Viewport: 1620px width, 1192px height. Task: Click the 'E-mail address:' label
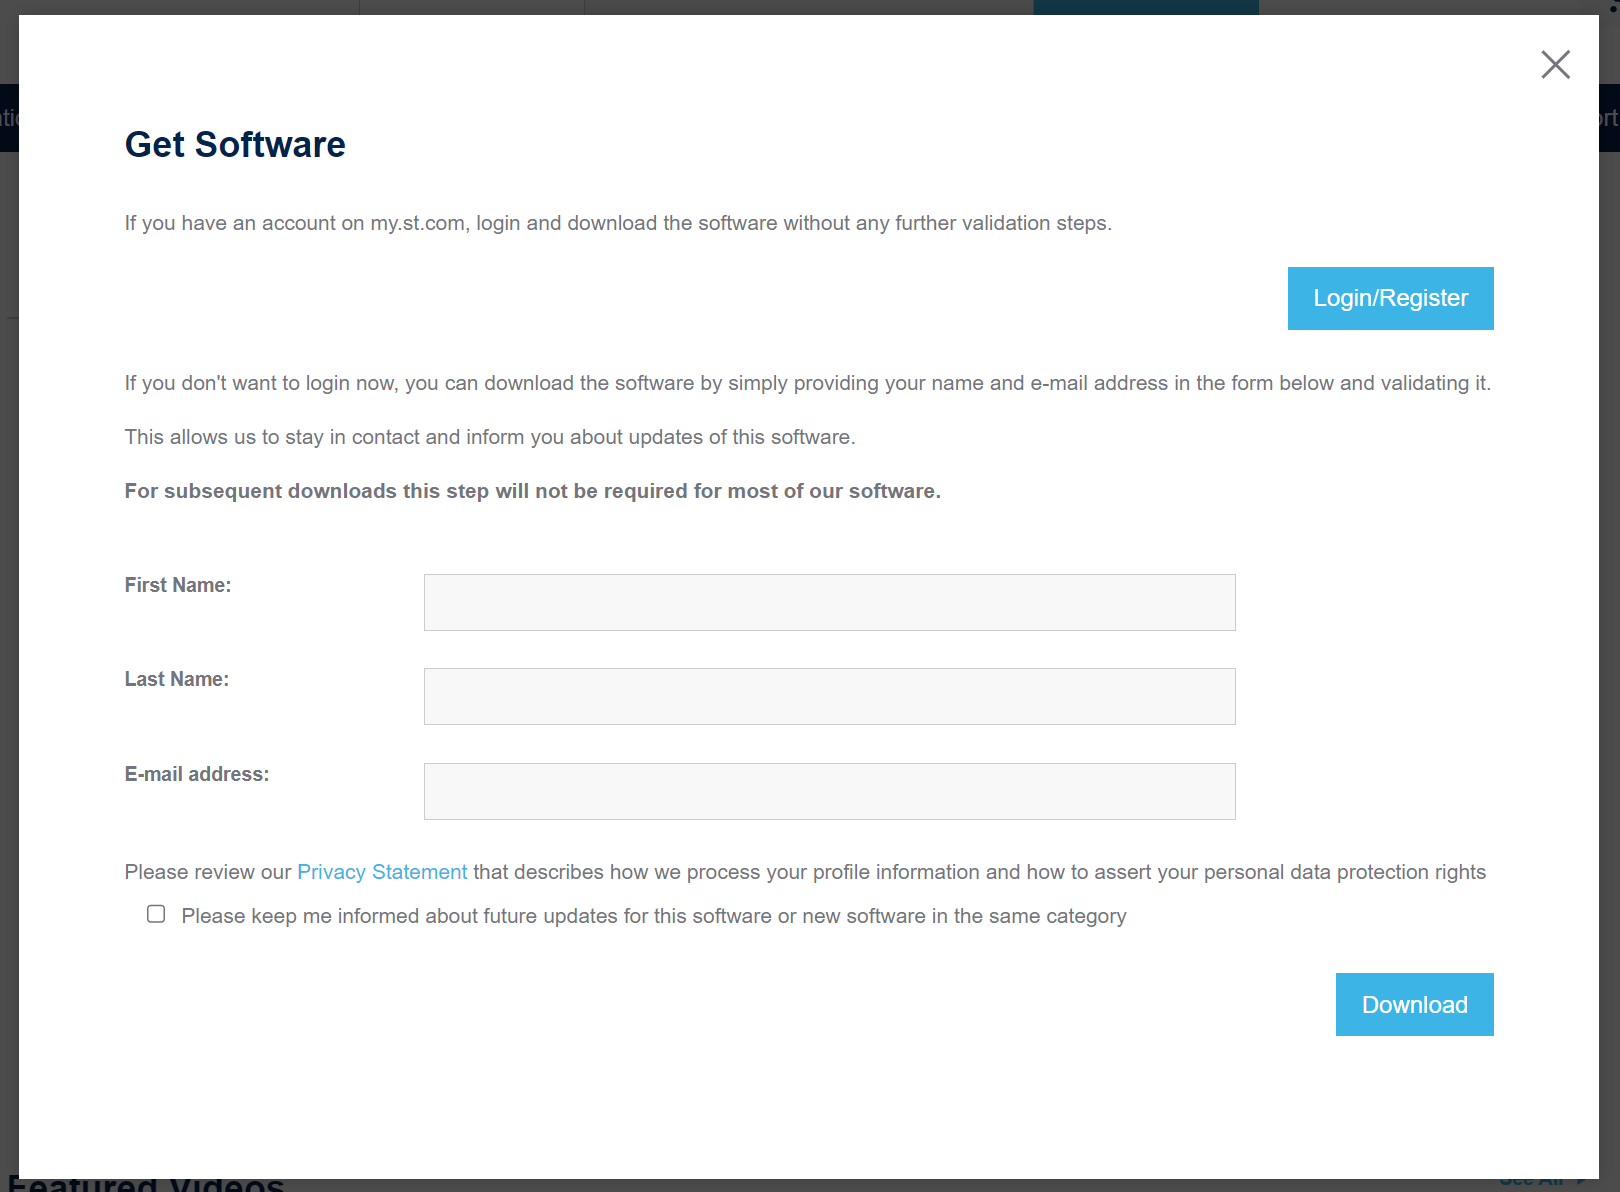pos(197,774)
